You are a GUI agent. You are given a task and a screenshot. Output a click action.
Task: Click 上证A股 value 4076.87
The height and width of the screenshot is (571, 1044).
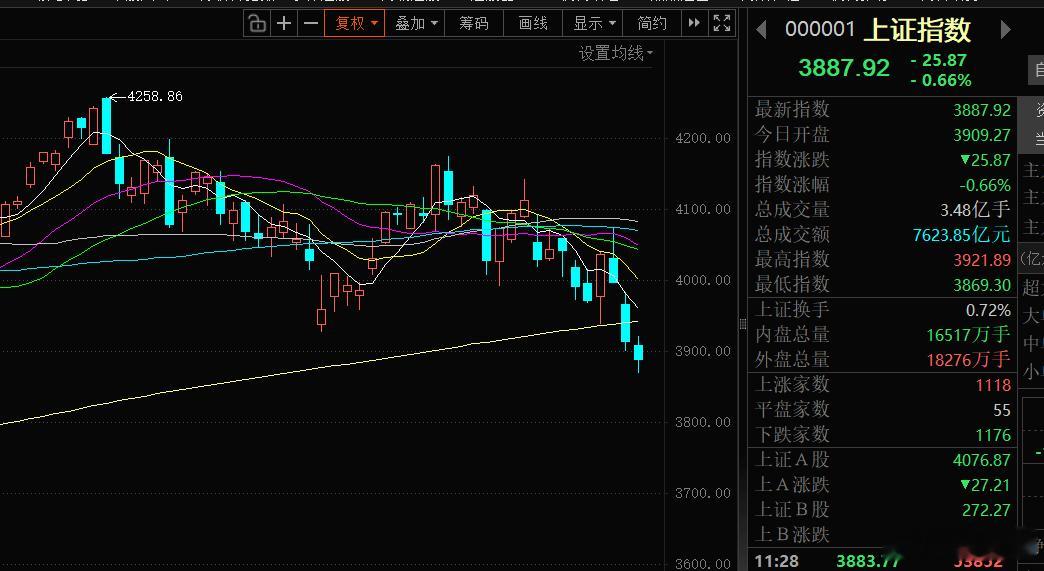(x=981, y=461)
